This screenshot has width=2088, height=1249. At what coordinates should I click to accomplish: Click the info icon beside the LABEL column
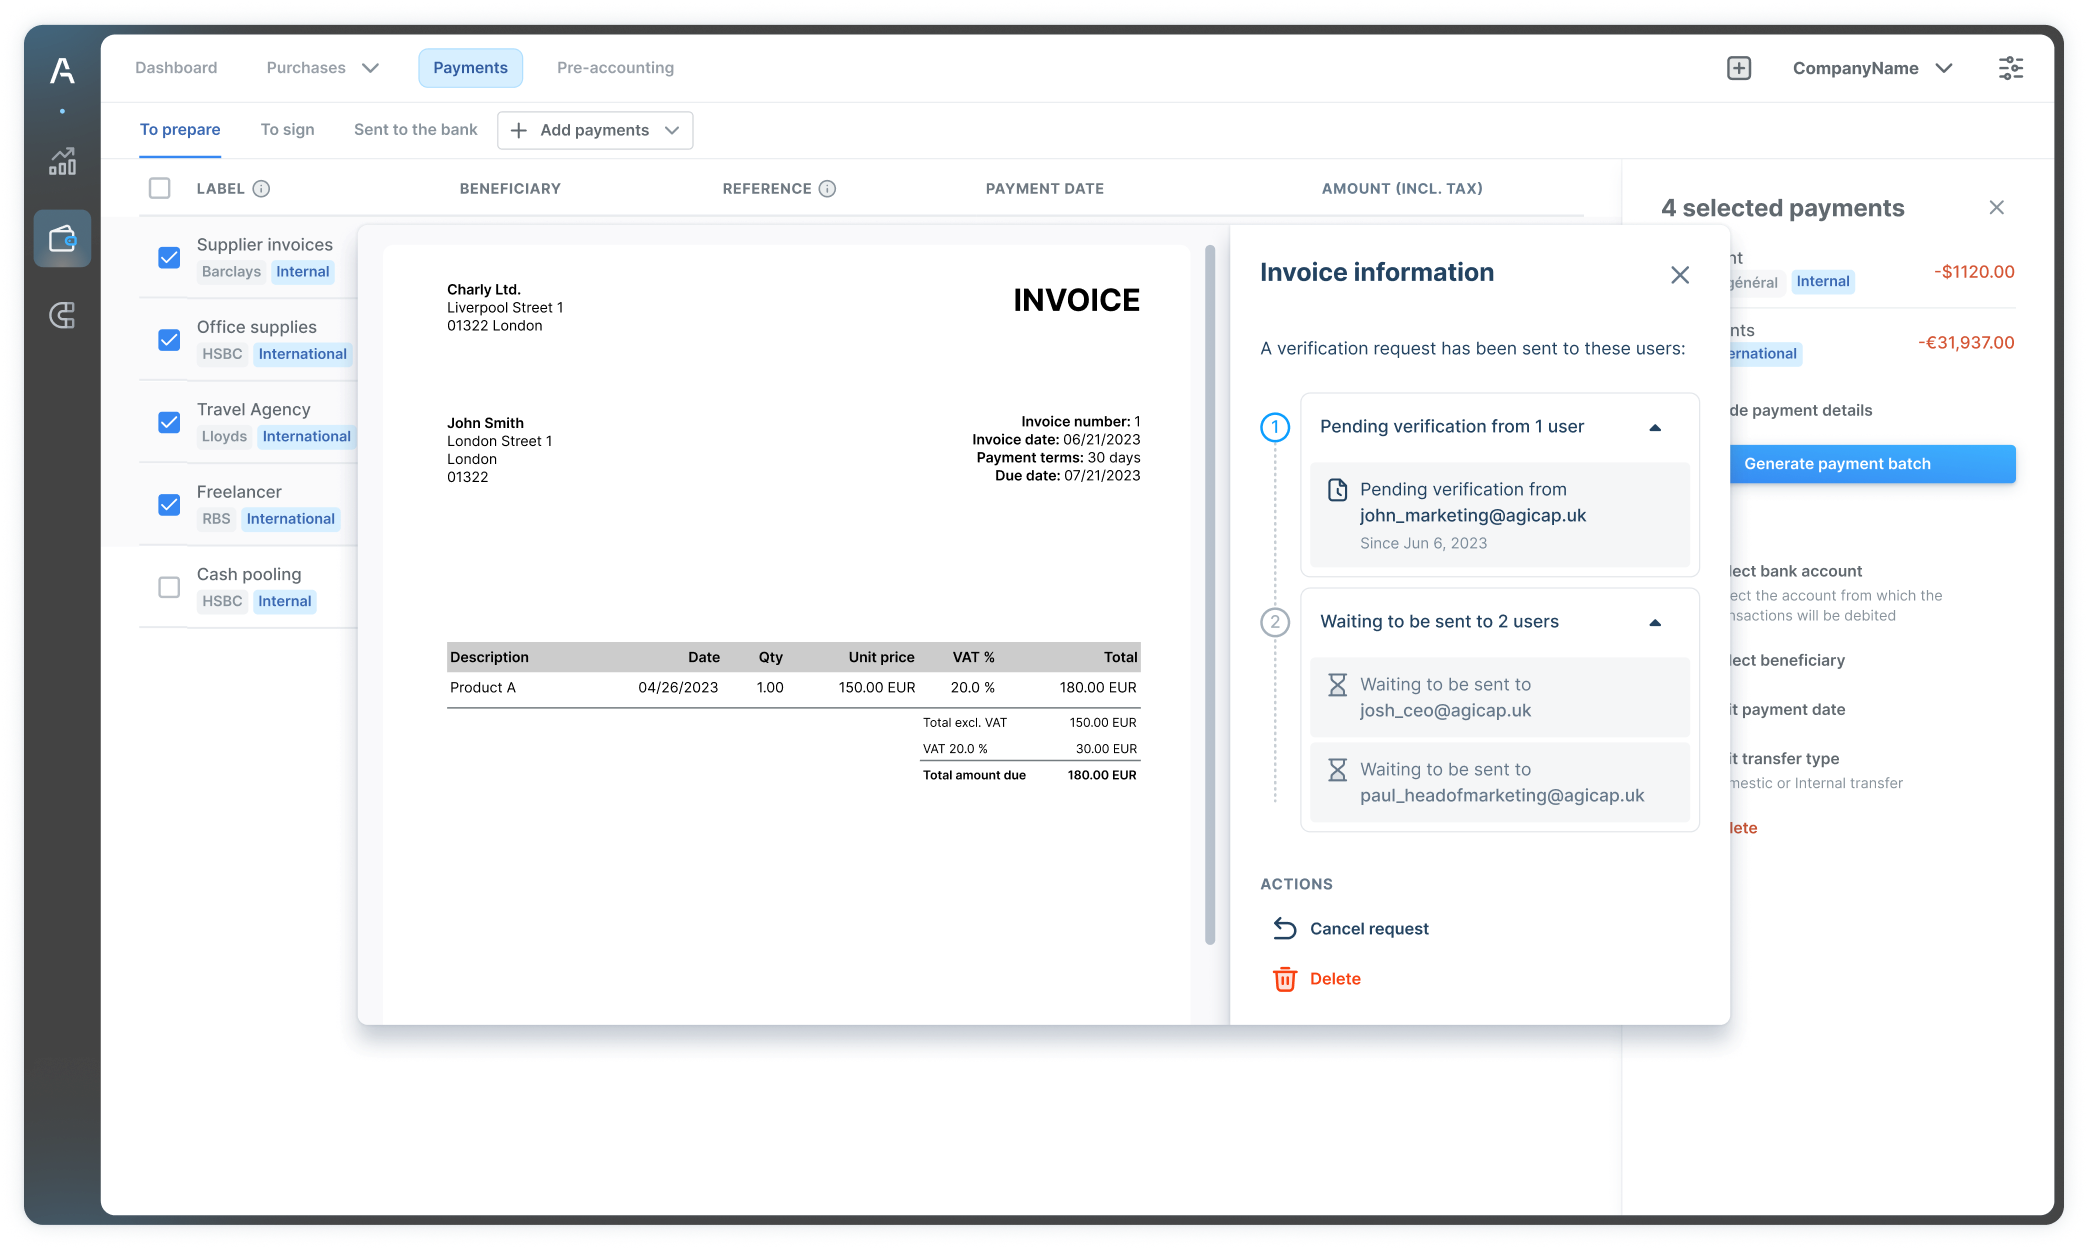click(262, 188)
